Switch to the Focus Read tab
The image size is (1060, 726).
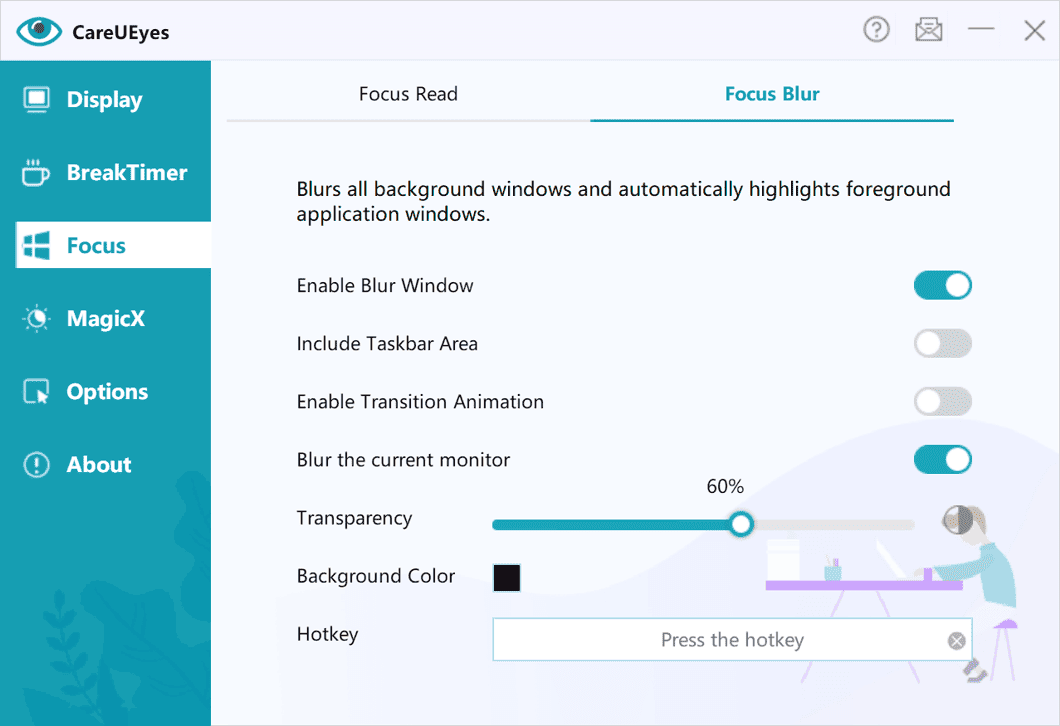click(408, 94)
